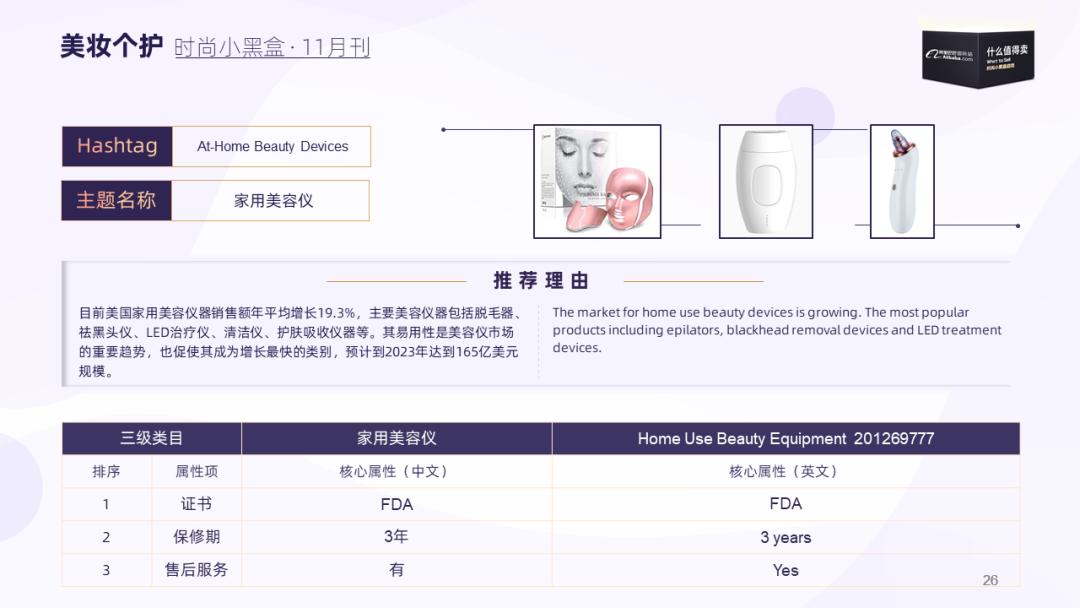This screenshot has height=608, width=1080.
Task: Click the Home Use Beauty Equipment 201269777 header
Action: (786, 438)
